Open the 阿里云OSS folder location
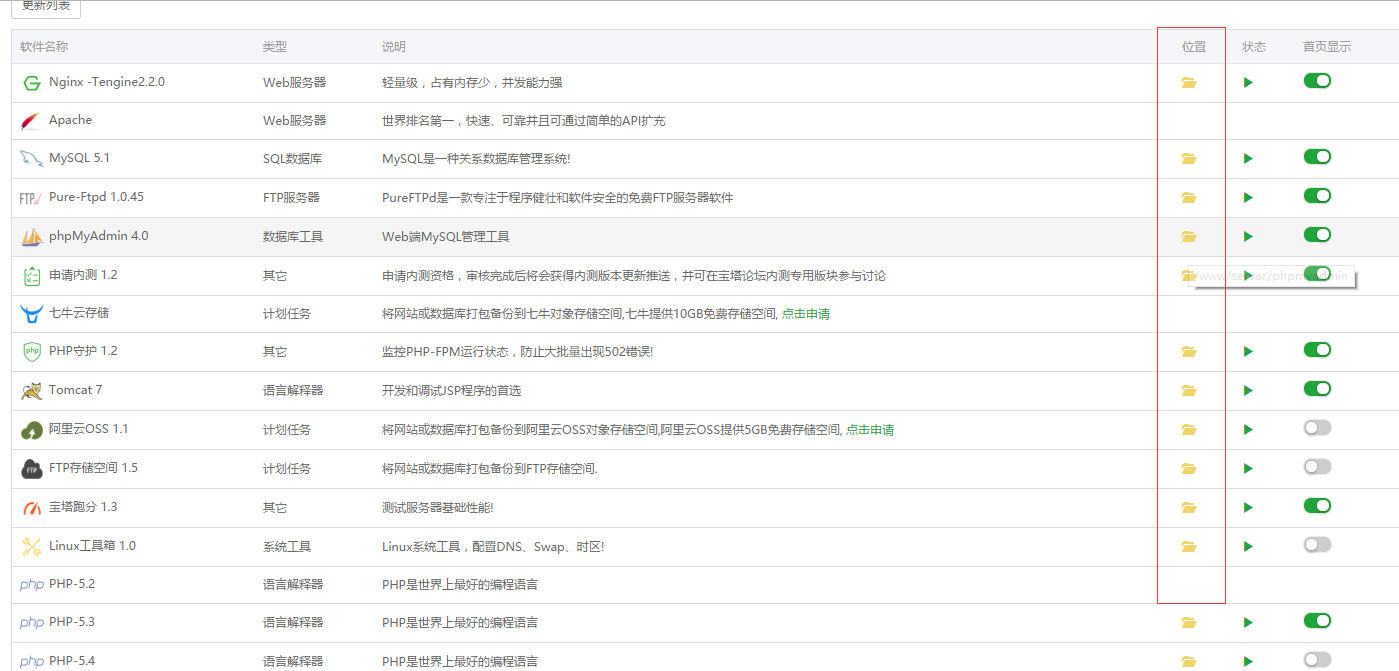Screen dimensions: 1399x671 tap(1189, 429)
